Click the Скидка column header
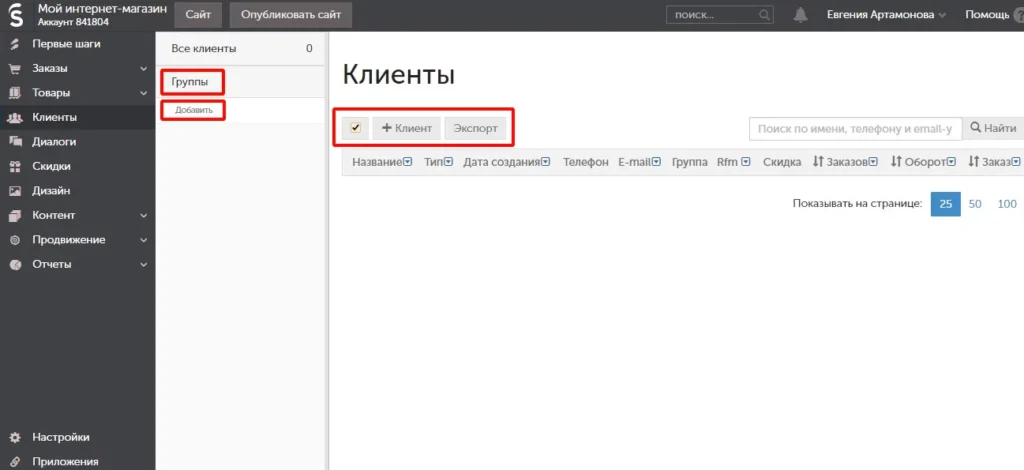 (782, 162)
